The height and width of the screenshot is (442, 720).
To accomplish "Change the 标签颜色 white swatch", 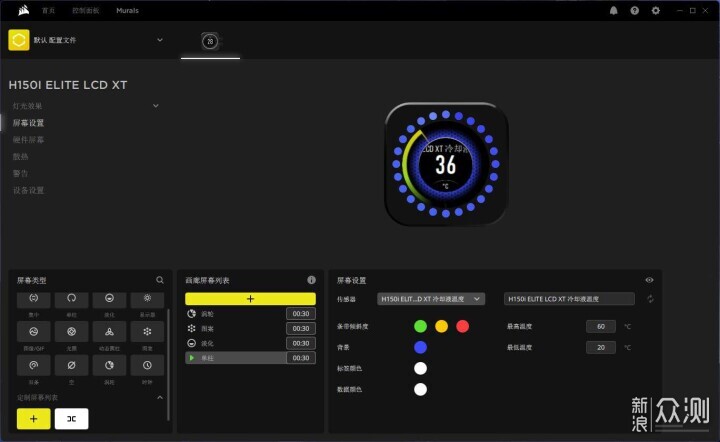I will pos(420,368).
